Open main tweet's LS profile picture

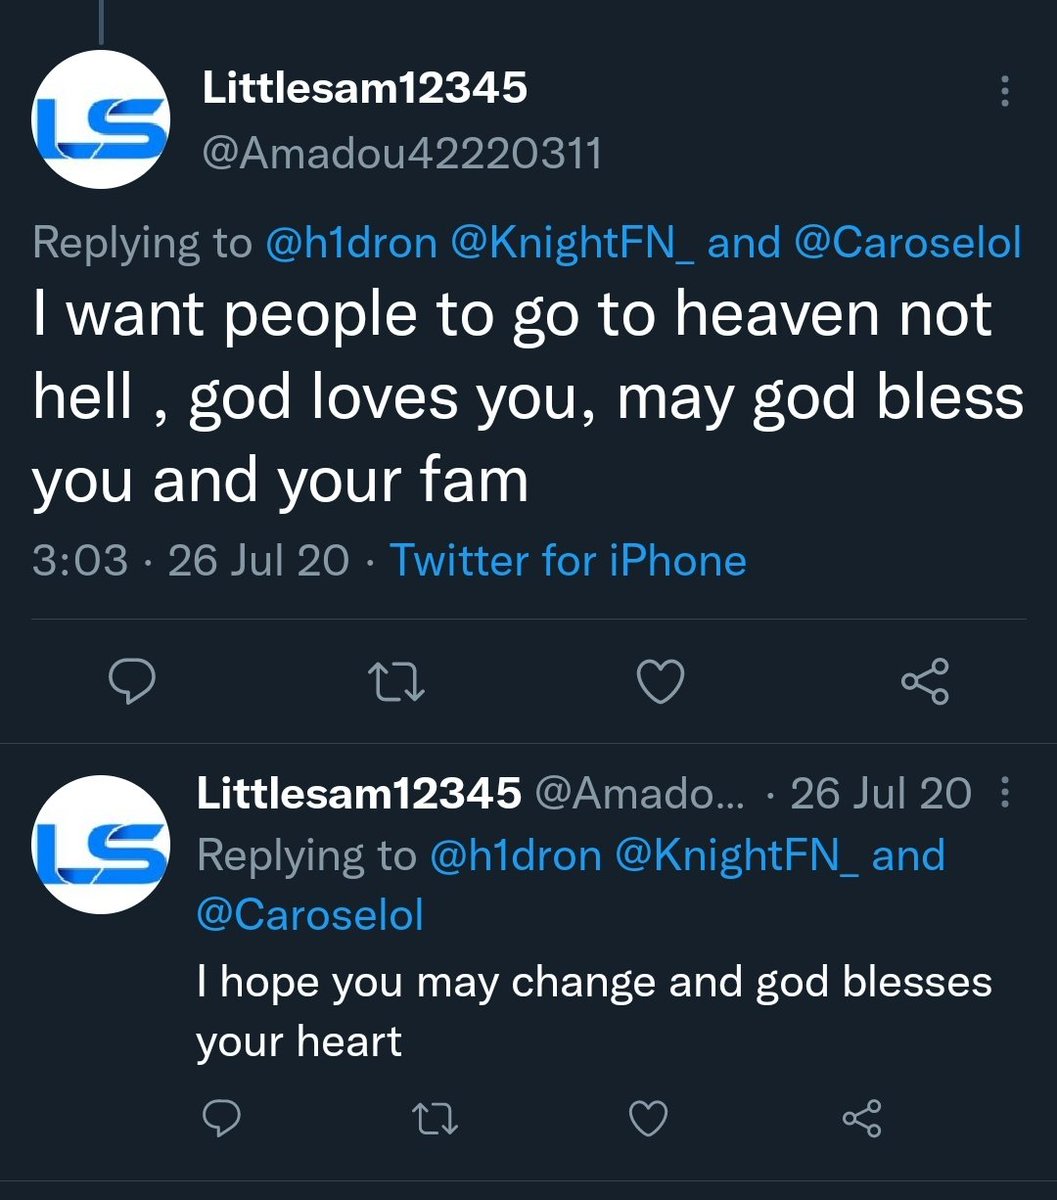click(100, 120)
